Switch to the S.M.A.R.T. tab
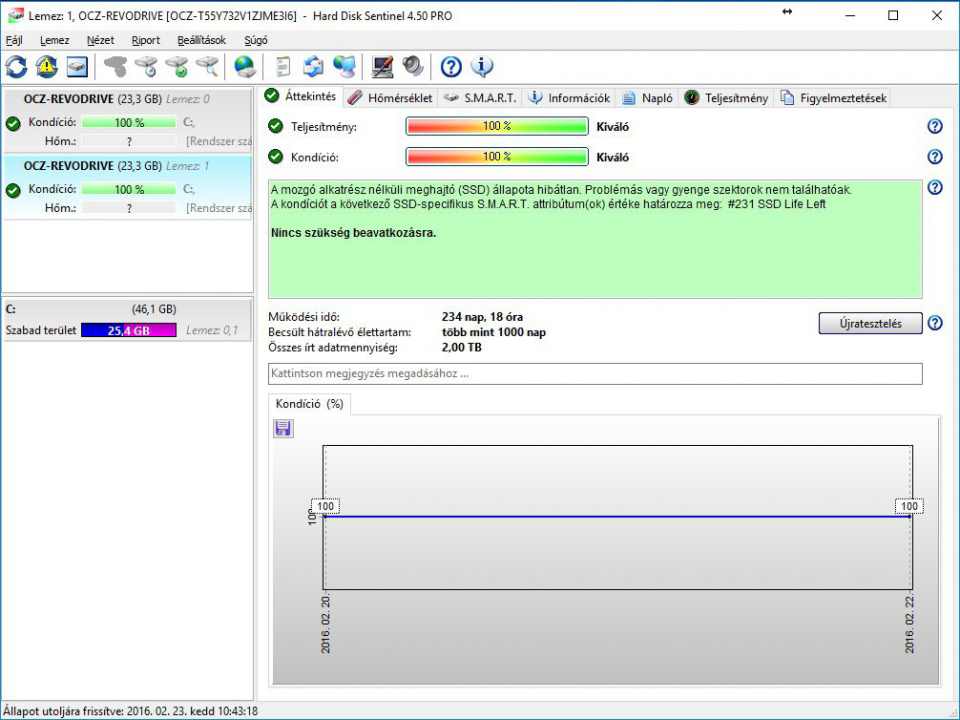Viewport: 960px width, 720px height. point(480,98)
